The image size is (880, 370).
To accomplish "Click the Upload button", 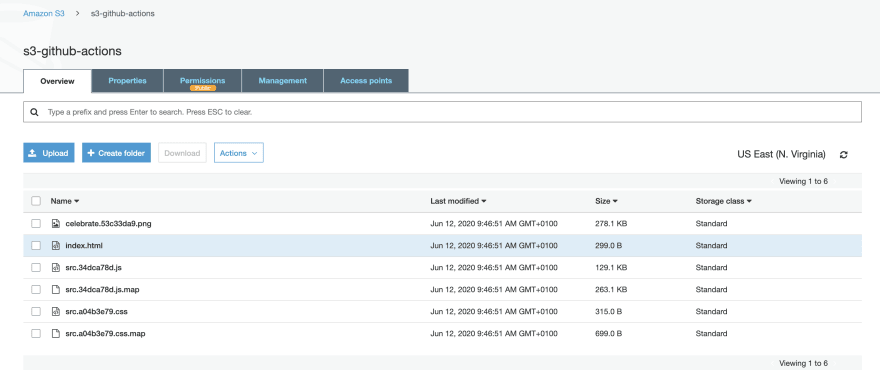I will pos(49,153).
